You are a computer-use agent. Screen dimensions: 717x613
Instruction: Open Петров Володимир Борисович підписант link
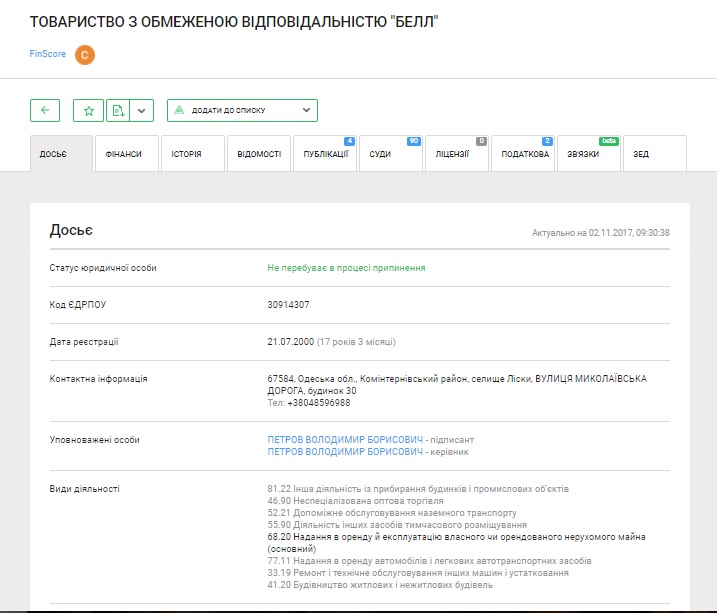coord(345,439)
